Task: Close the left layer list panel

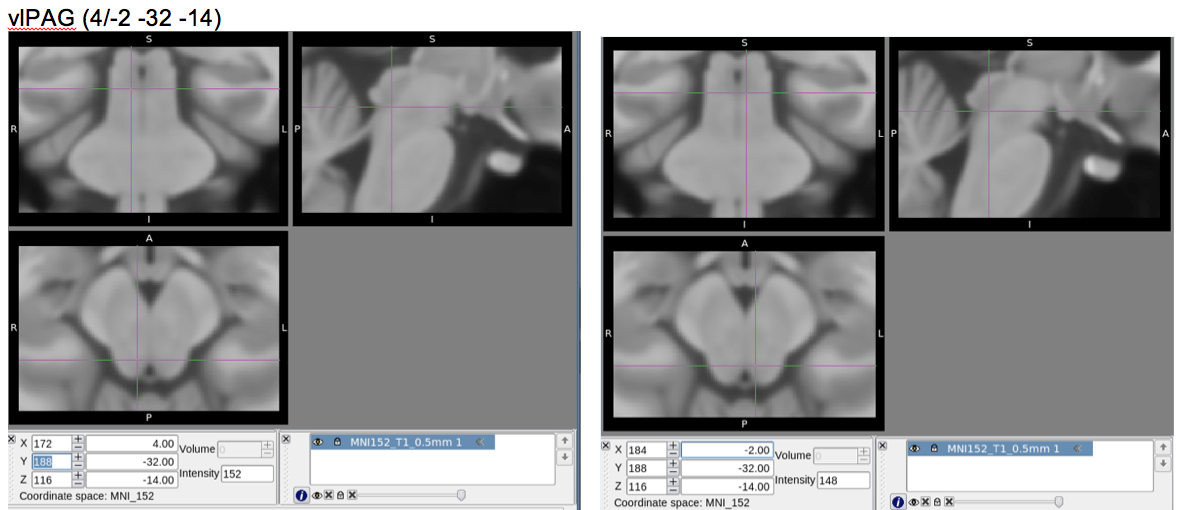Action: coord(286,439)
